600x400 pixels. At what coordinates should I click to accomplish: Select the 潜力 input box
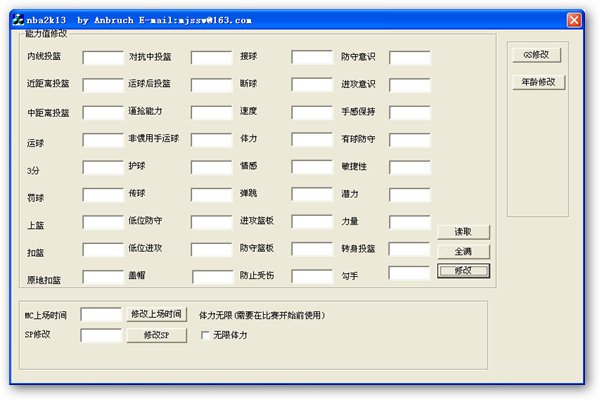pos(410,195)
